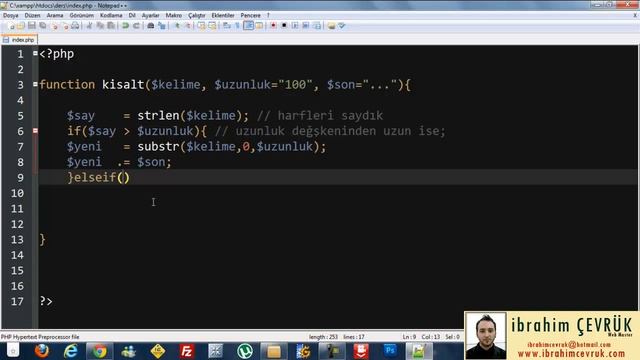Click the Close document toolbar icon
640x360 pixels.
pyautogui.click(x=54, y=26)
